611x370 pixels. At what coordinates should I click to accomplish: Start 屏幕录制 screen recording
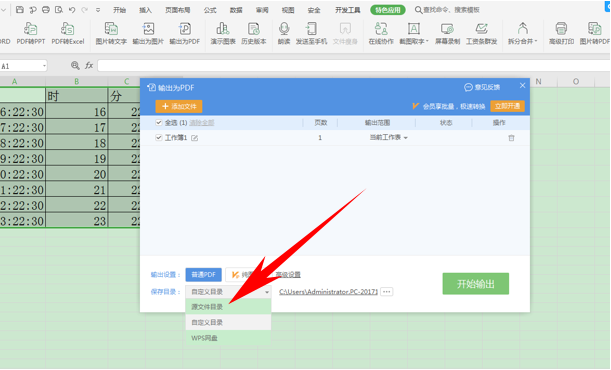447,33
